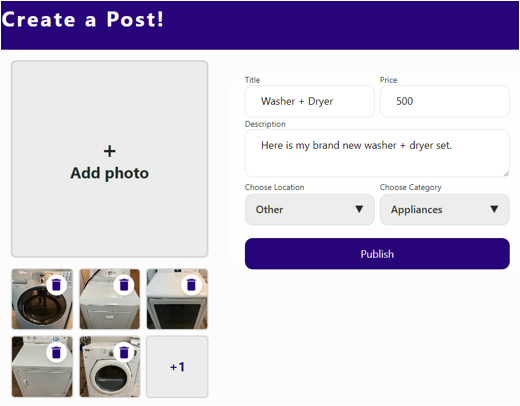This screenshot has height=406, width=520.
Task: Click the plus icon above Add photo
Action: tap(110, 151)
